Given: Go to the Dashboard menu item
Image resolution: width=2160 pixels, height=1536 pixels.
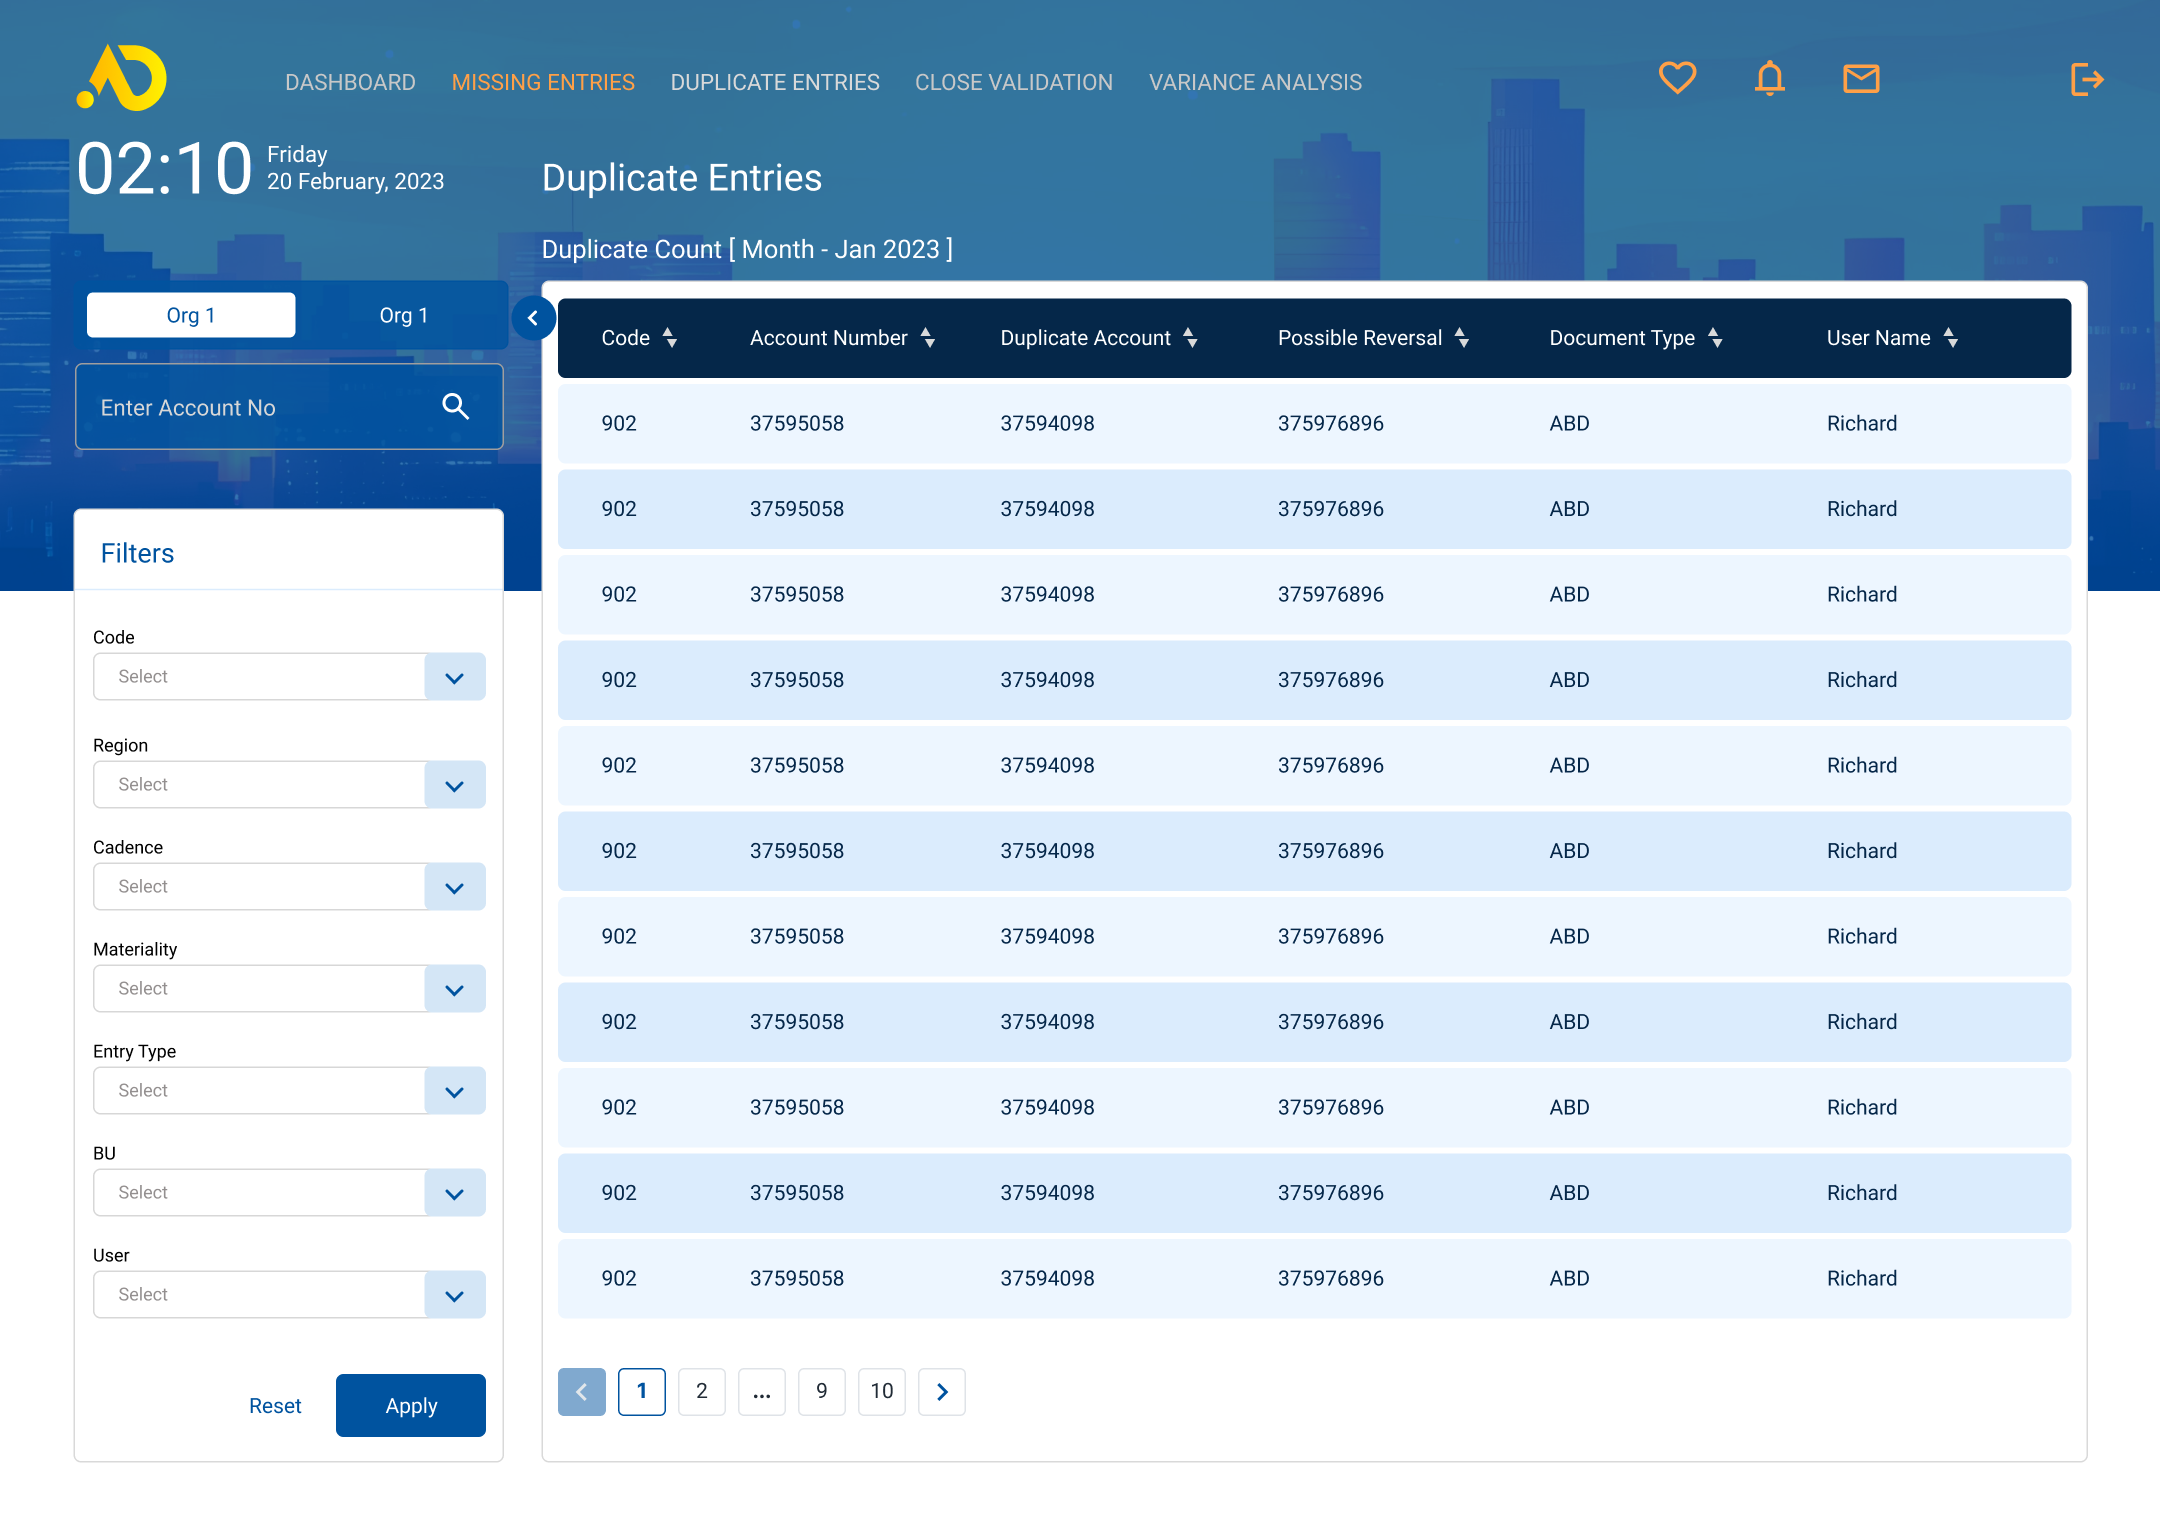Looking at the screenshot, I should pos(350,82).
